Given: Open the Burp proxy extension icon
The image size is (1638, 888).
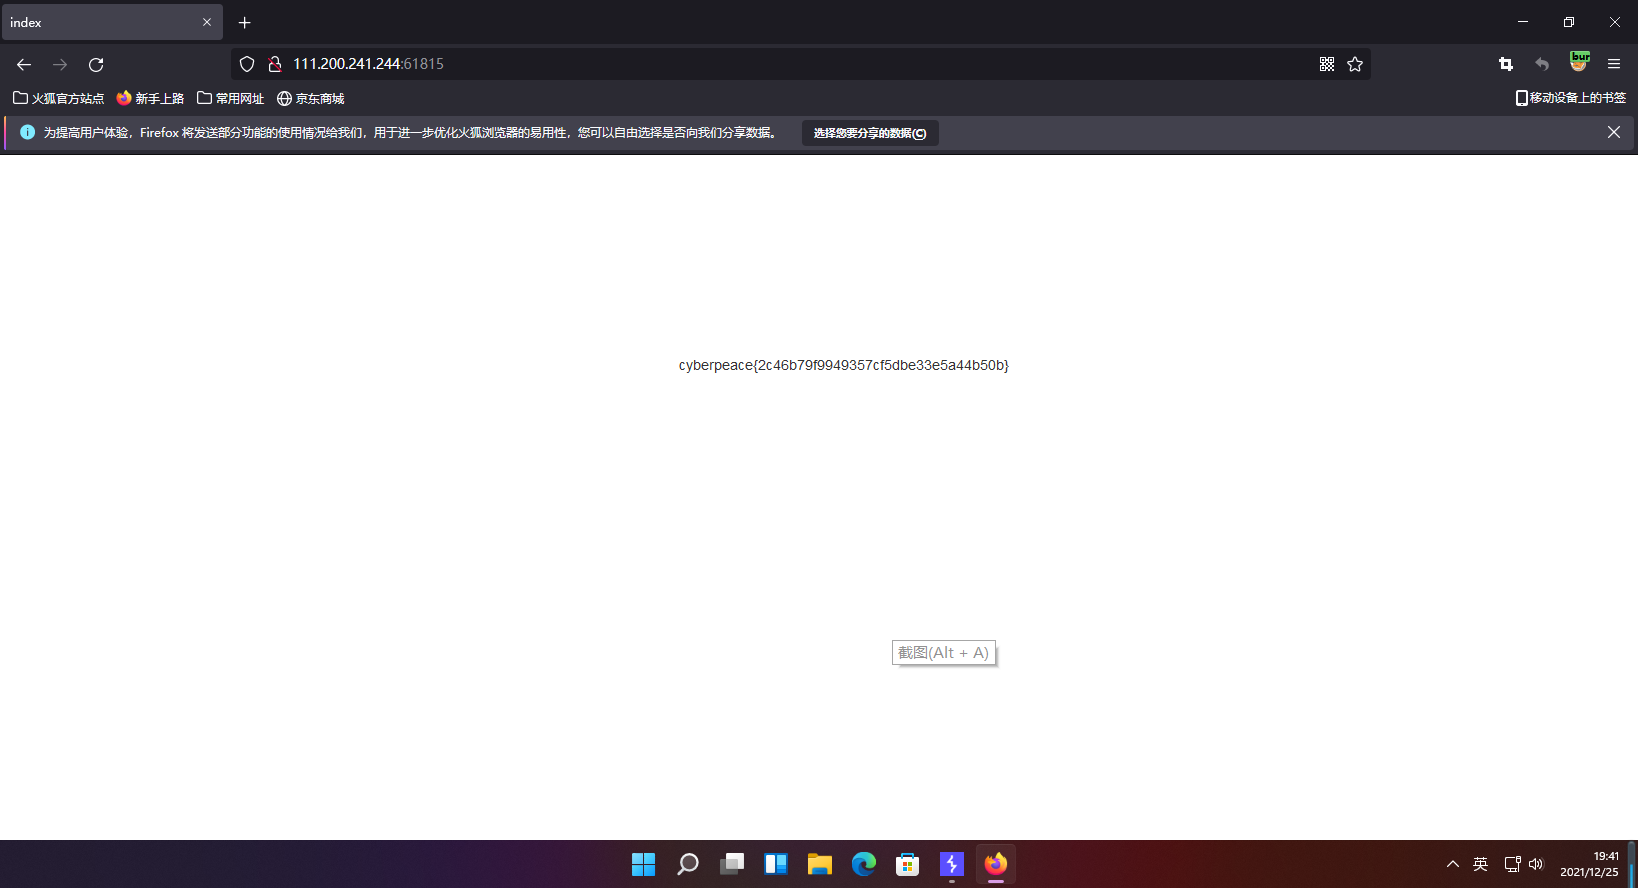Looking at the screenshot, I should click(x=1579, y=62).
